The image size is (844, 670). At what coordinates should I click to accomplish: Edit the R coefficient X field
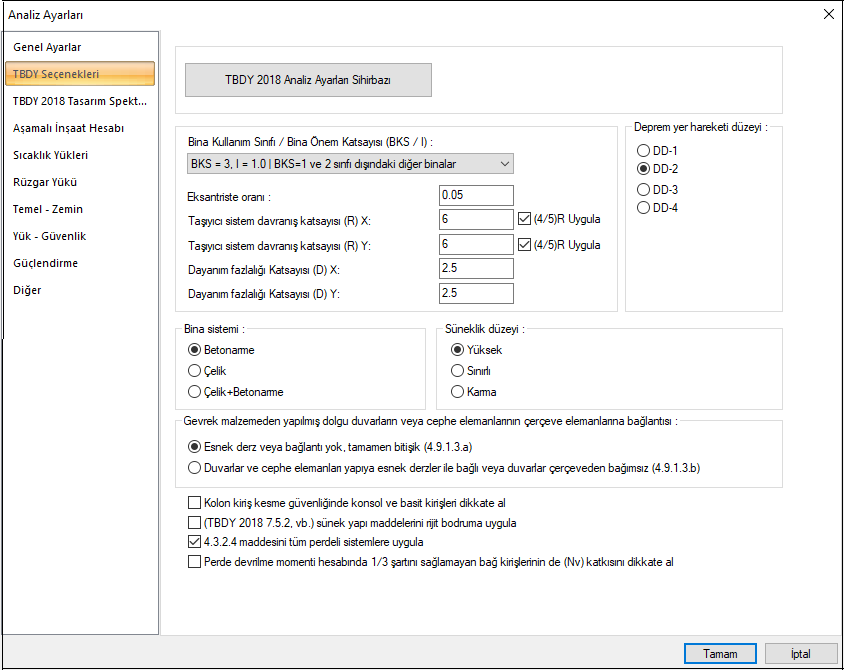[x=475, y=220]
